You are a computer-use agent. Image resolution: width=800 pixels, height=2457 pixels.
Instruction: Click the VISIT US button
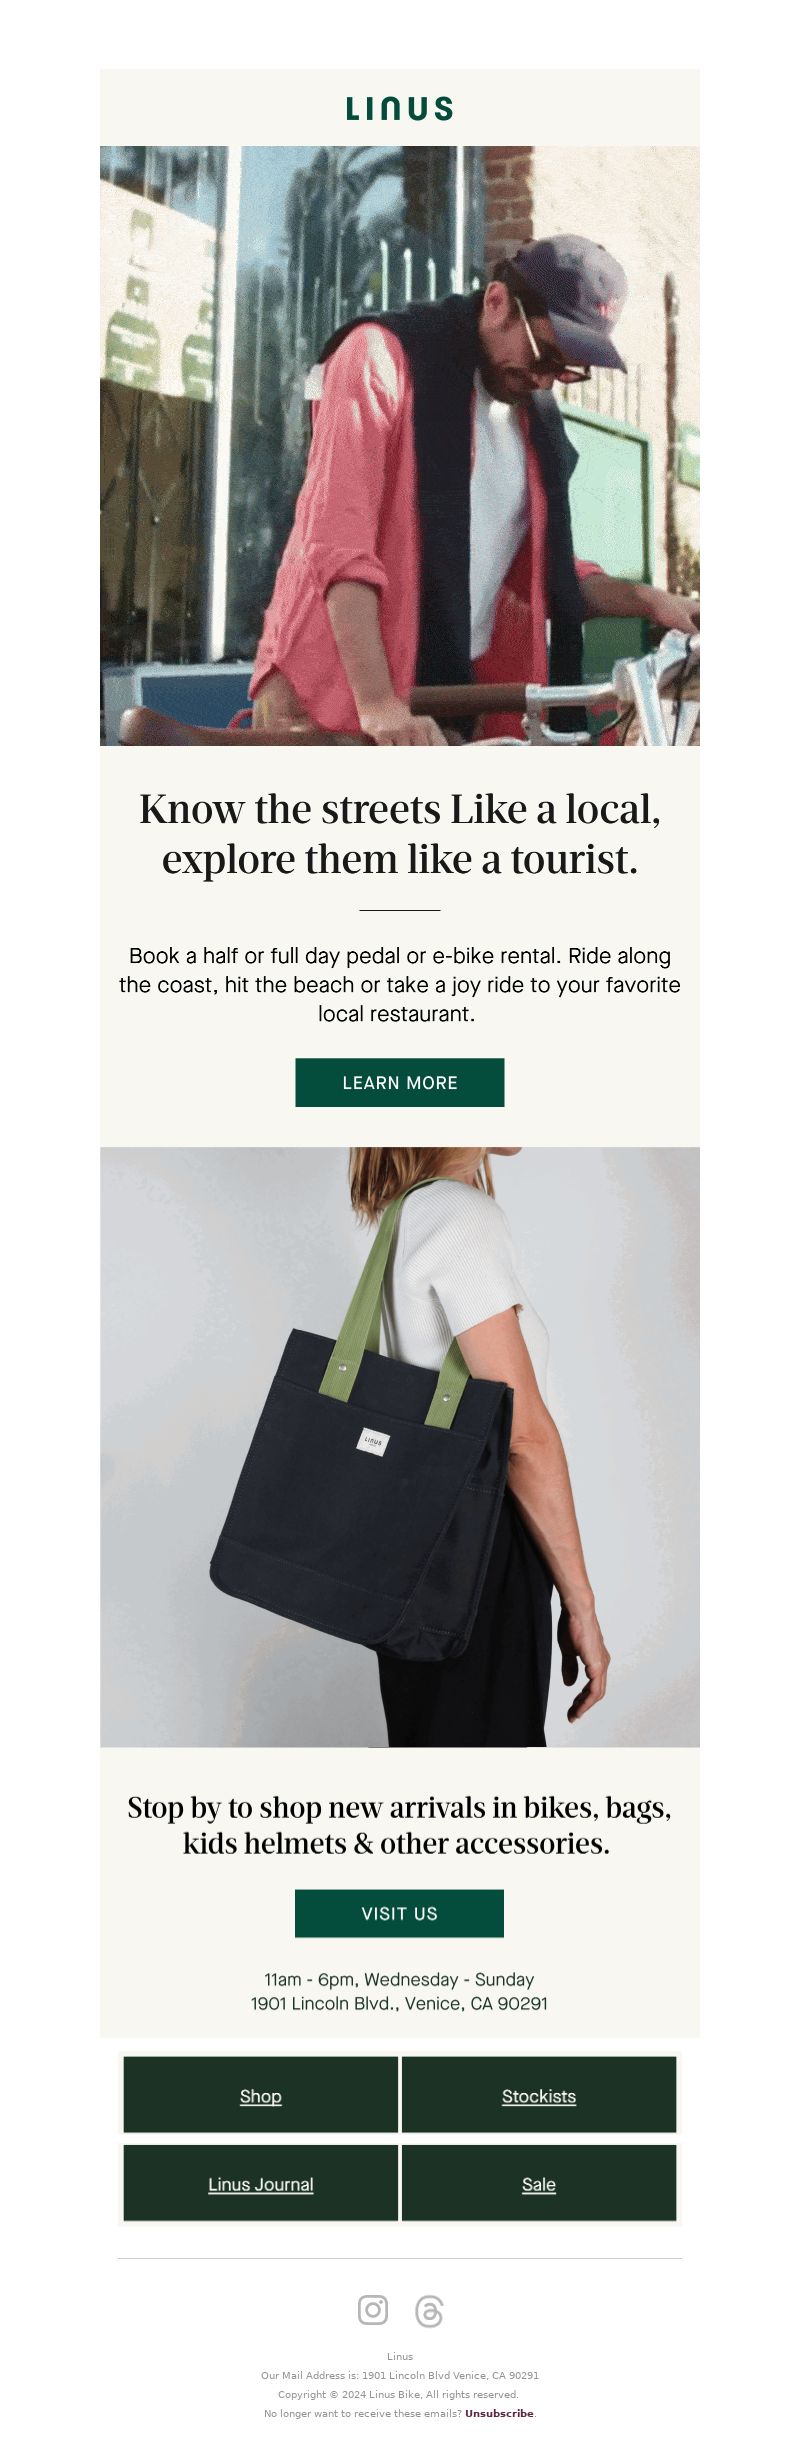click(399, 1913)
